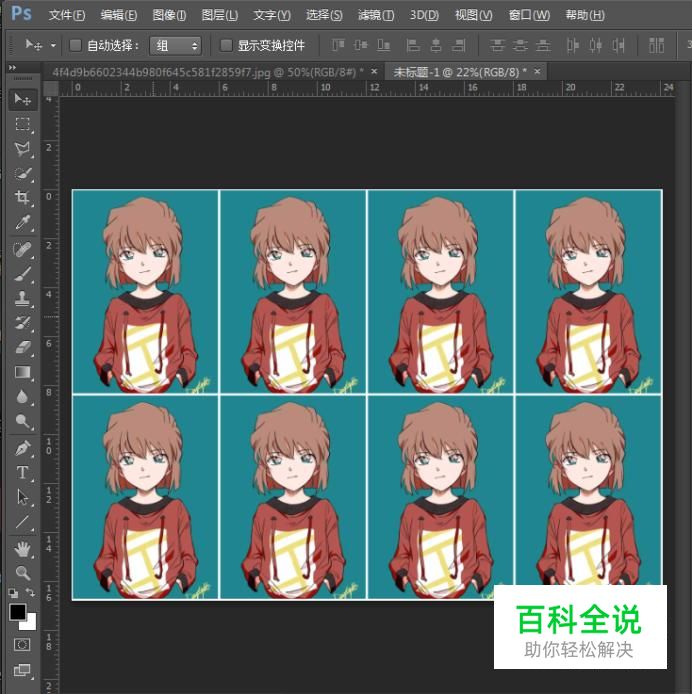
Task: Click align vertical centers icon
Action: pyautogui.click(x=361, y=45)
